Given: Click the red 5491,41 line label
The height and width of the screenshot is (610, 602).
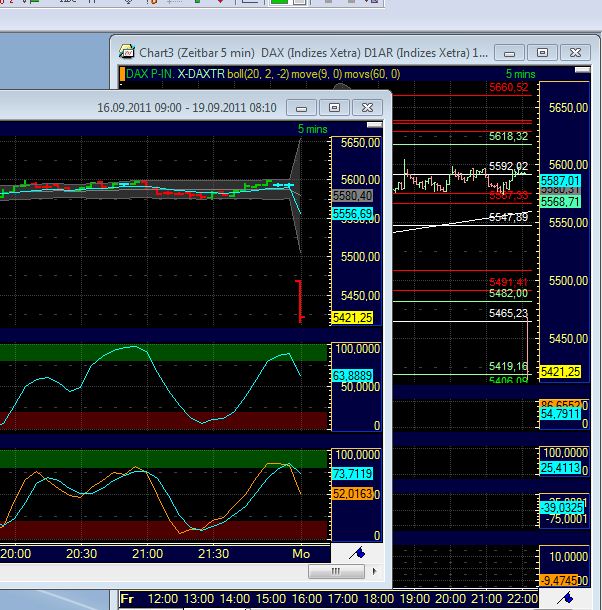Looking at the screenshot, I should pyautogui.click(x=508, y=282).
